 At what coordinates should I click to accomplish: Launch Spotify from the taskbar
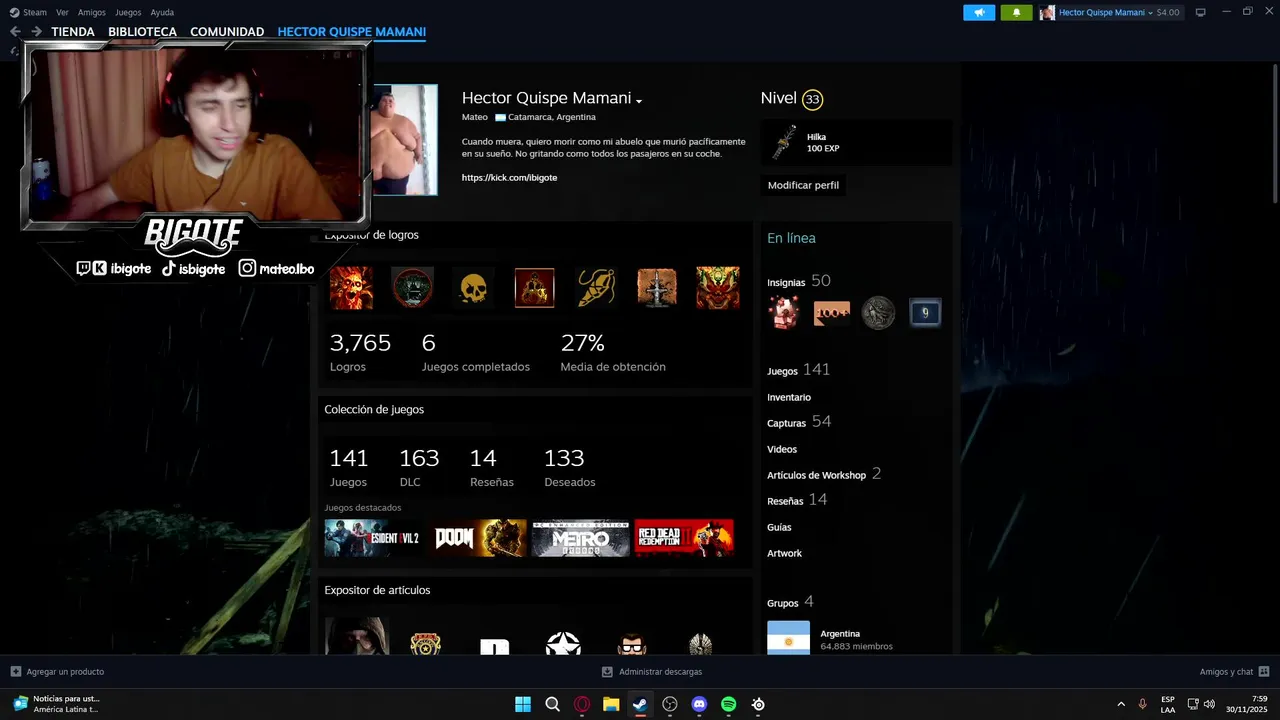pyautogui.click(x=729, y=704)
